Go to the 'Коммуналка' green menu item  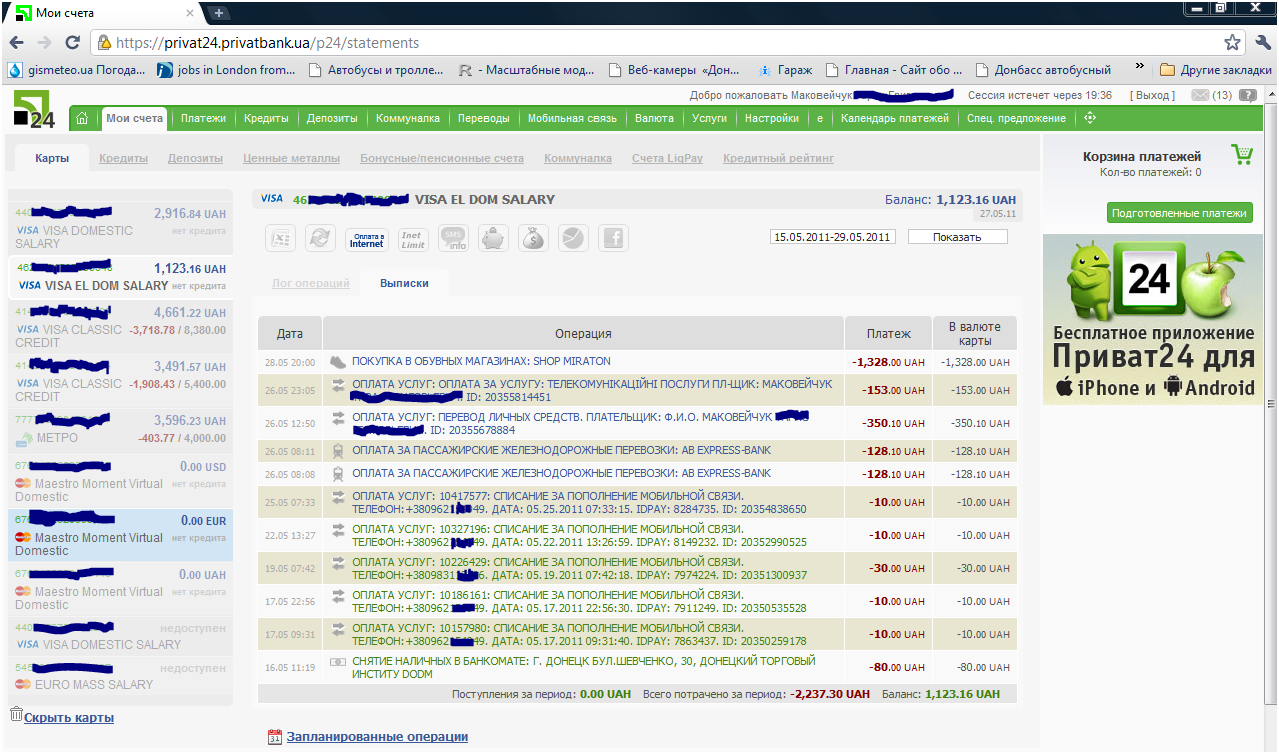click(x=408, y=118)
